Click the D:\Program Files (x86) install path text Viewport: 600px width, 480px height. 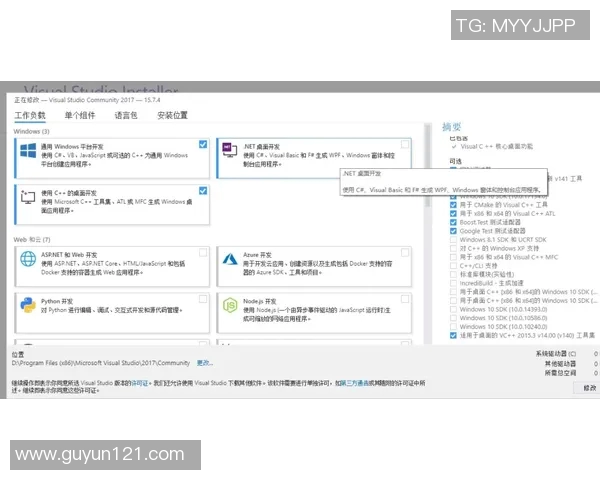(101, 363)
